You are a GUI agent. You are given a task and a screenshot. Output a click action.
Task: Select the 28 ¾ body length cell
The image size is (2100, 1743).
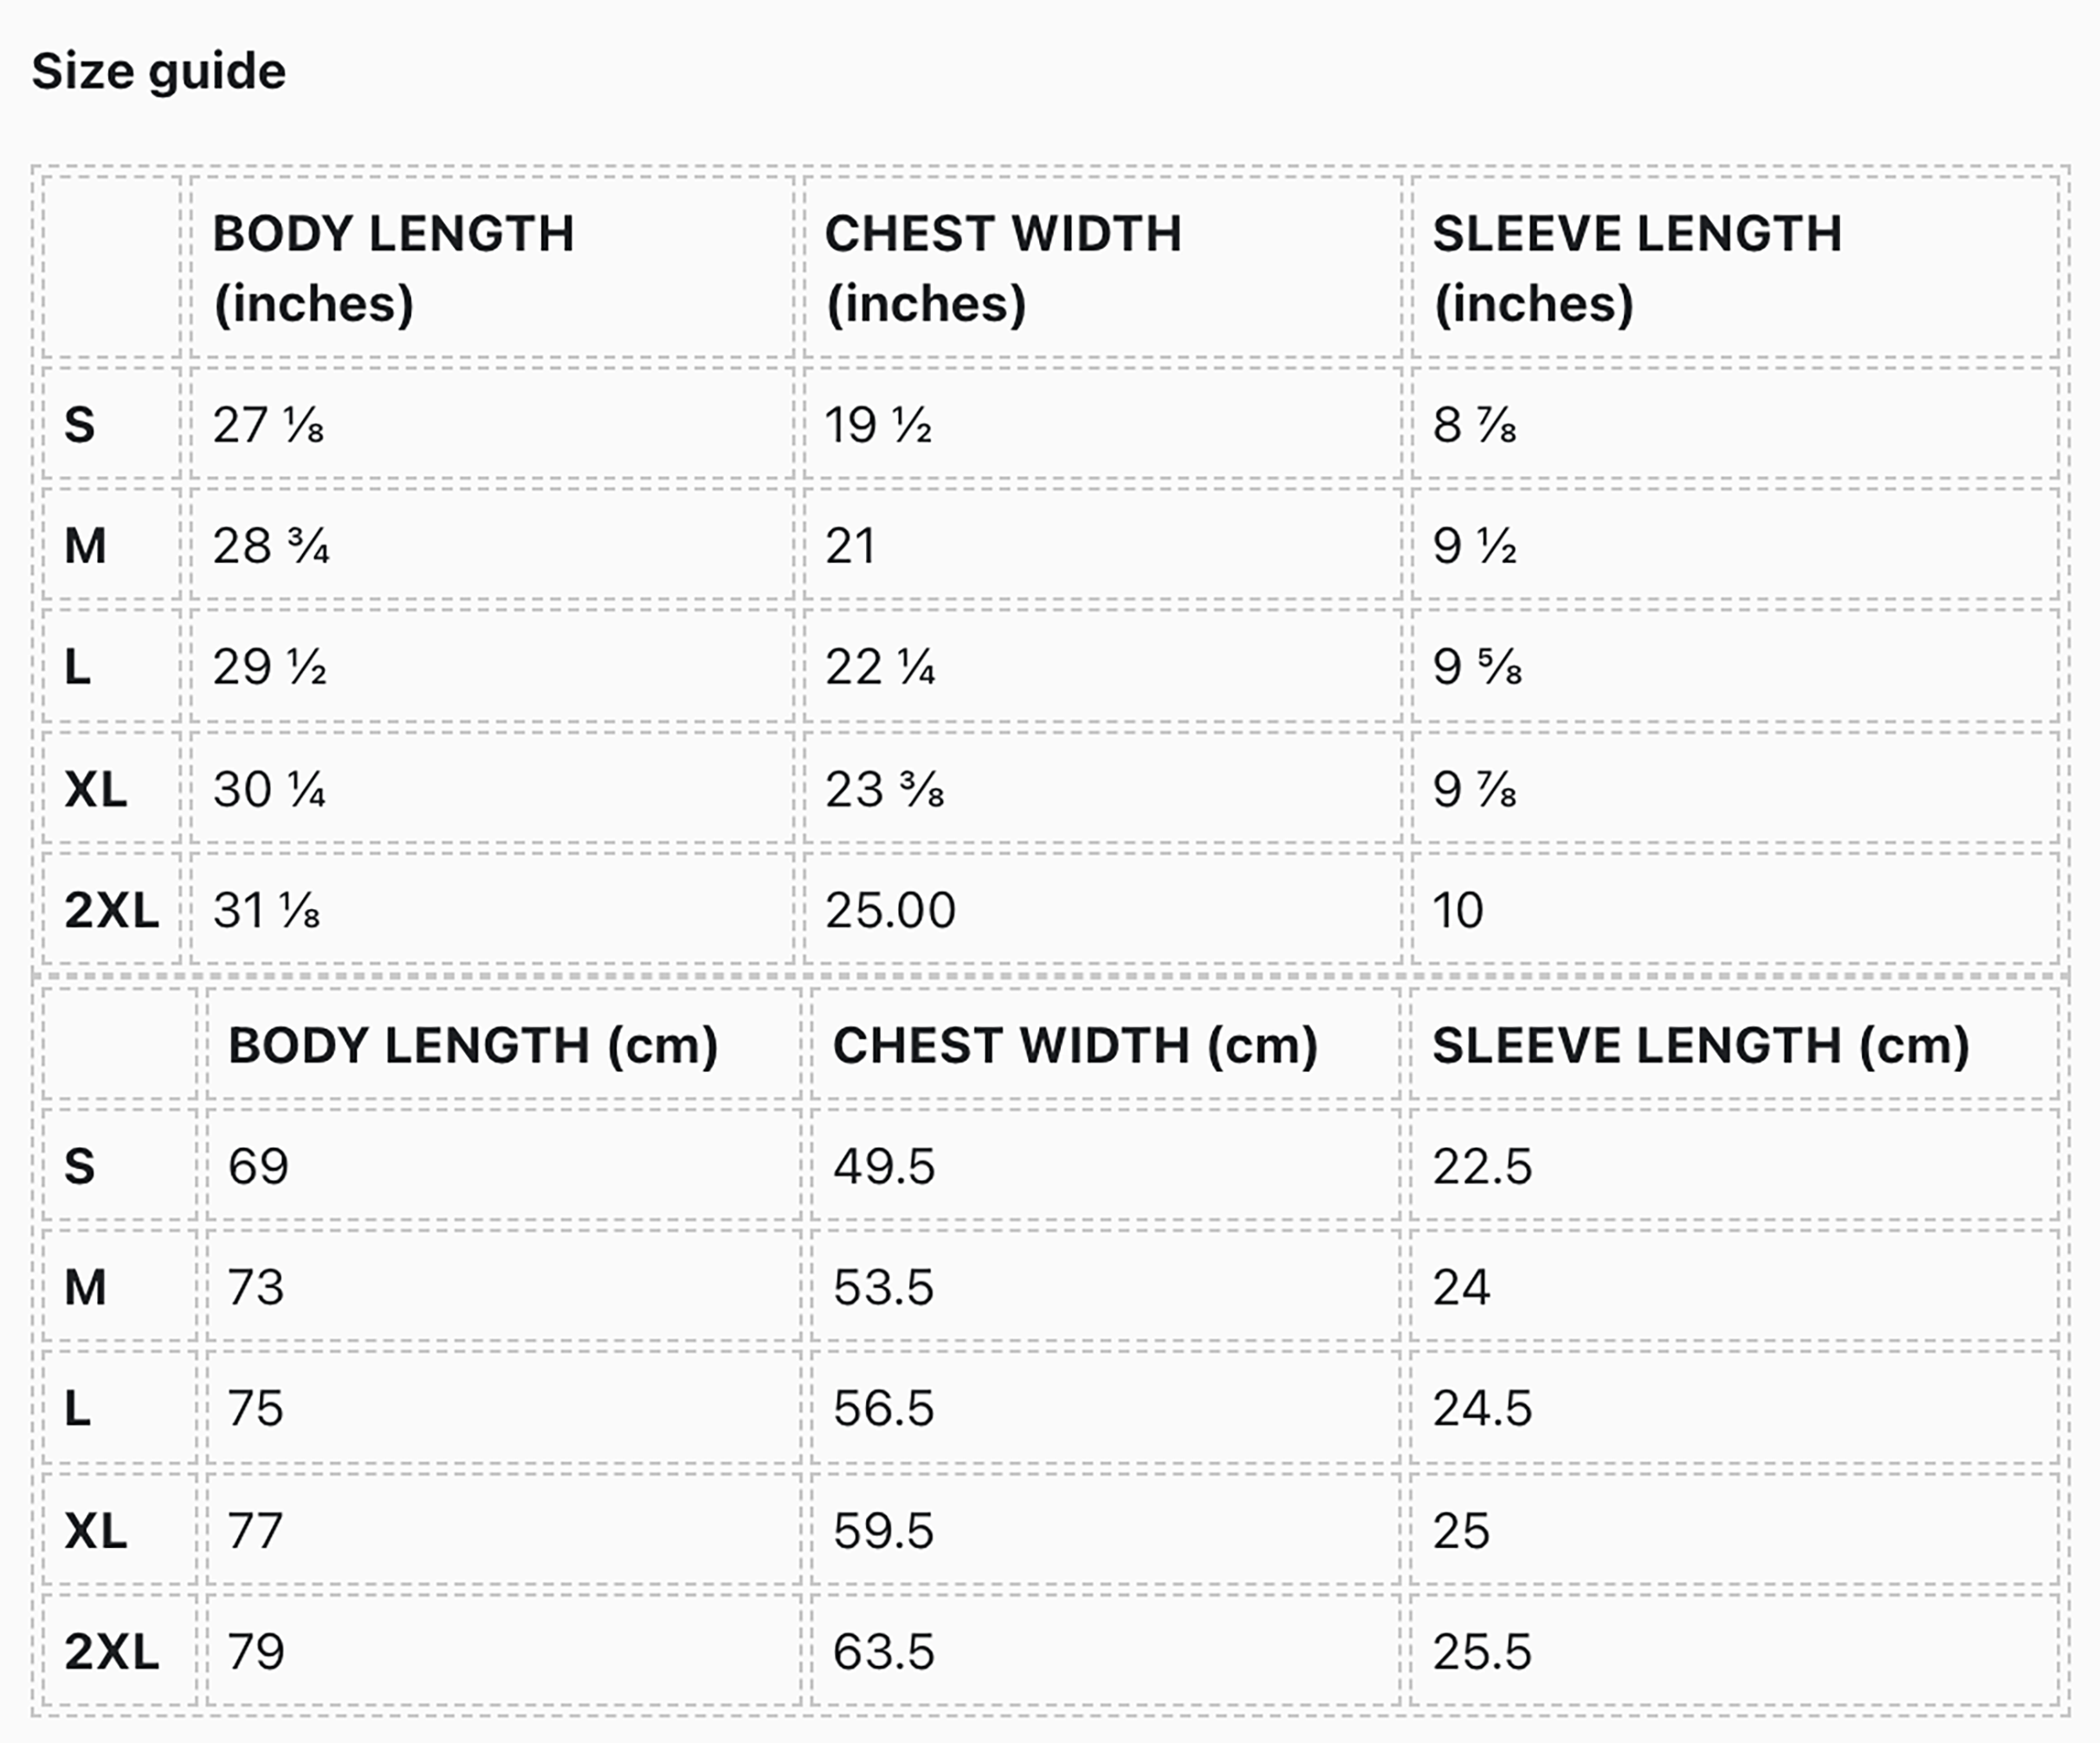[271, 546]
